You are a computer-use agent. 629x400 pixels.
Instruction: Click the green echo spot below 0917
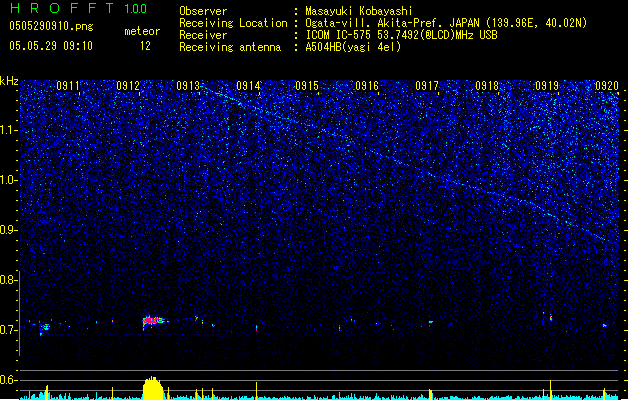[431, 322]
